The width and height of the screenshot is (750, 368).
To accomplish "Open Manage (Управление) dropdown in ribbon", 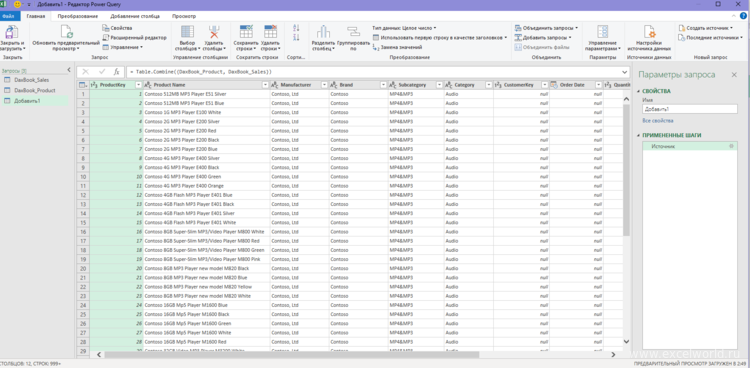I will click(122, 47).
